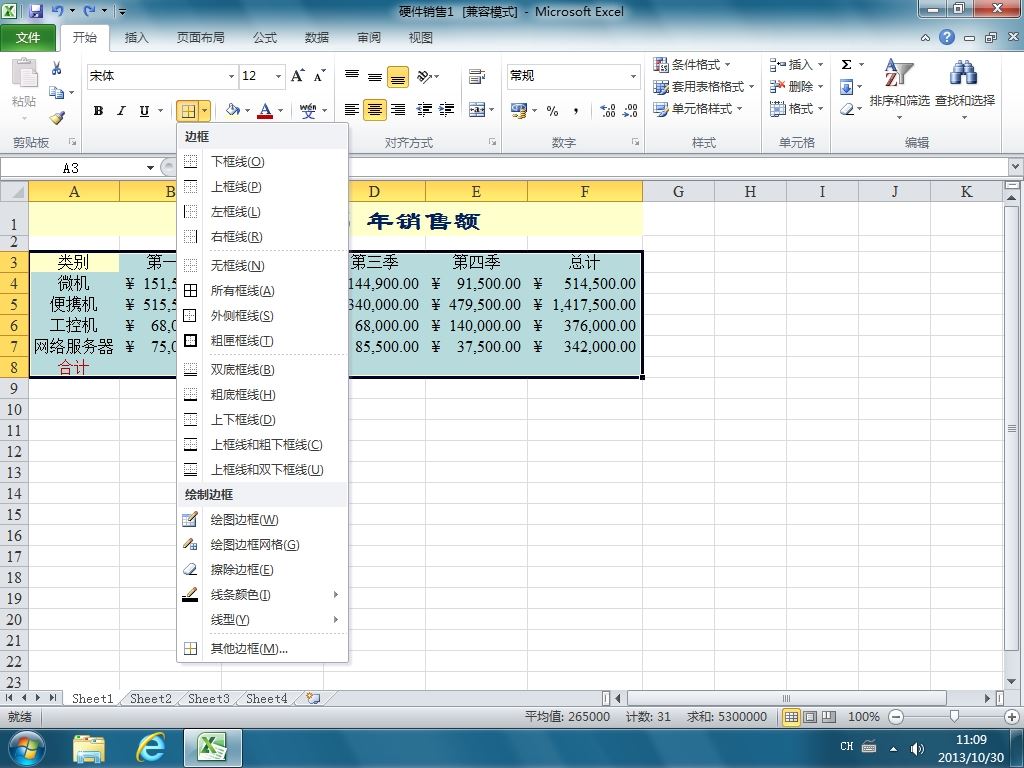Toggle Italic formatting
The image size is (1024, 768).
pos(121,110)
